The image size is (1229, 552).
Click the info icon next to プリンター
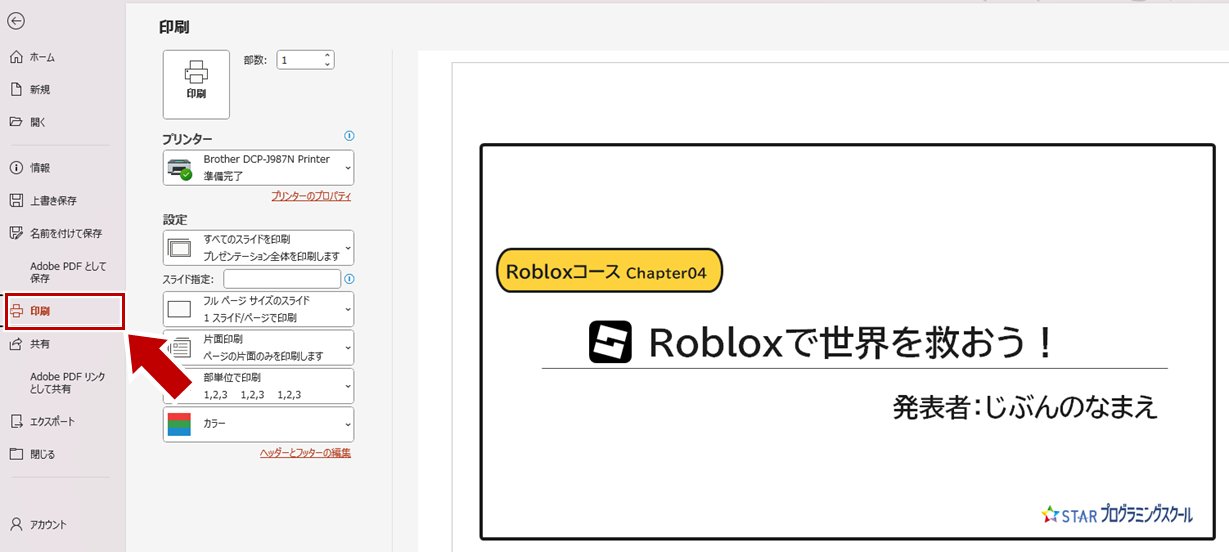coord(349,136)
